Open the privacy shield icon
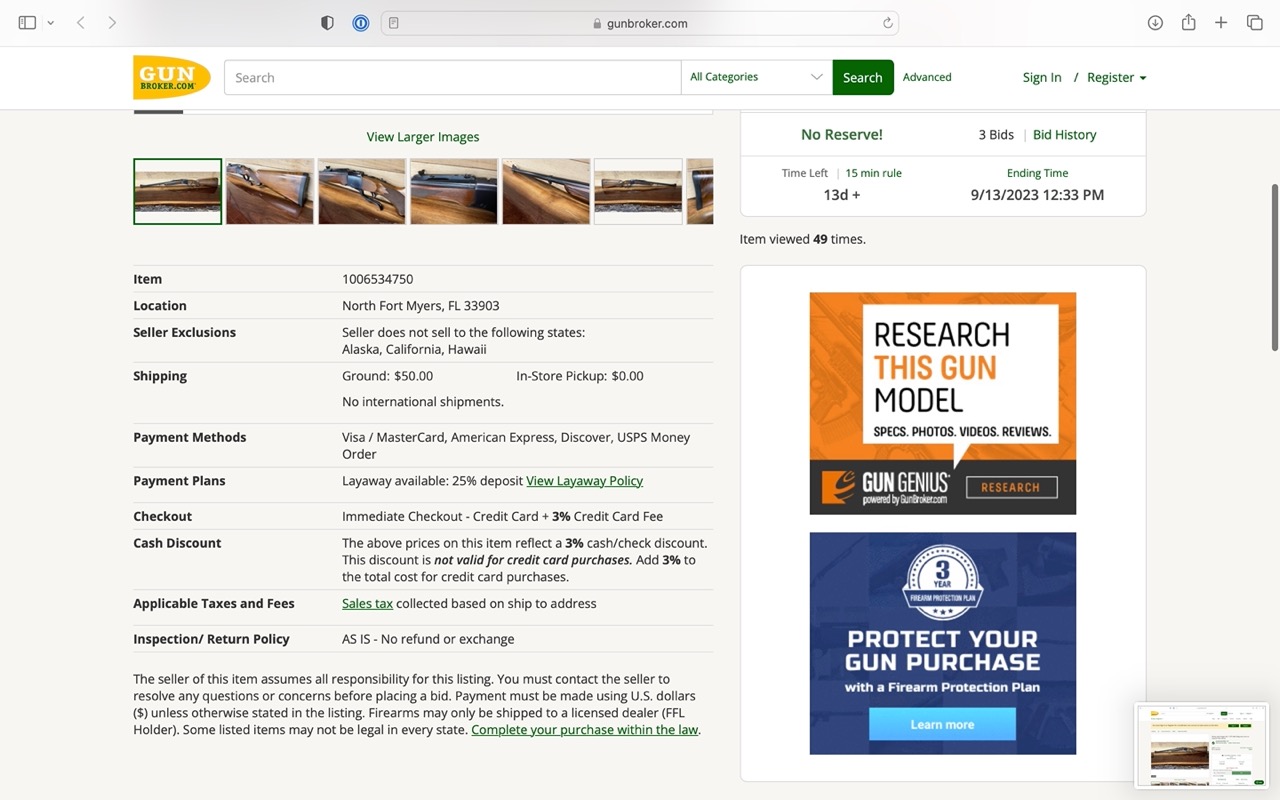 pyautogui.click(x=327, y=23)
